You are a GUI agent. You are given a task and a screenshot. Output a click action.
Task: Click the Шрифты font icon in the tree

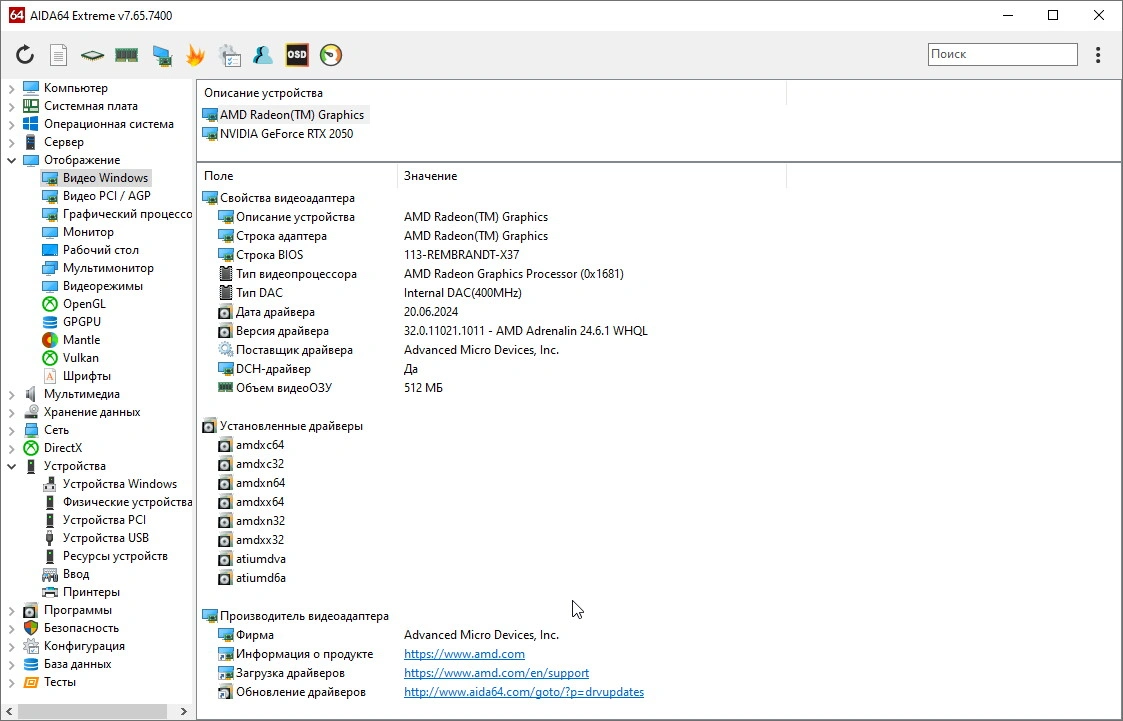50,376
